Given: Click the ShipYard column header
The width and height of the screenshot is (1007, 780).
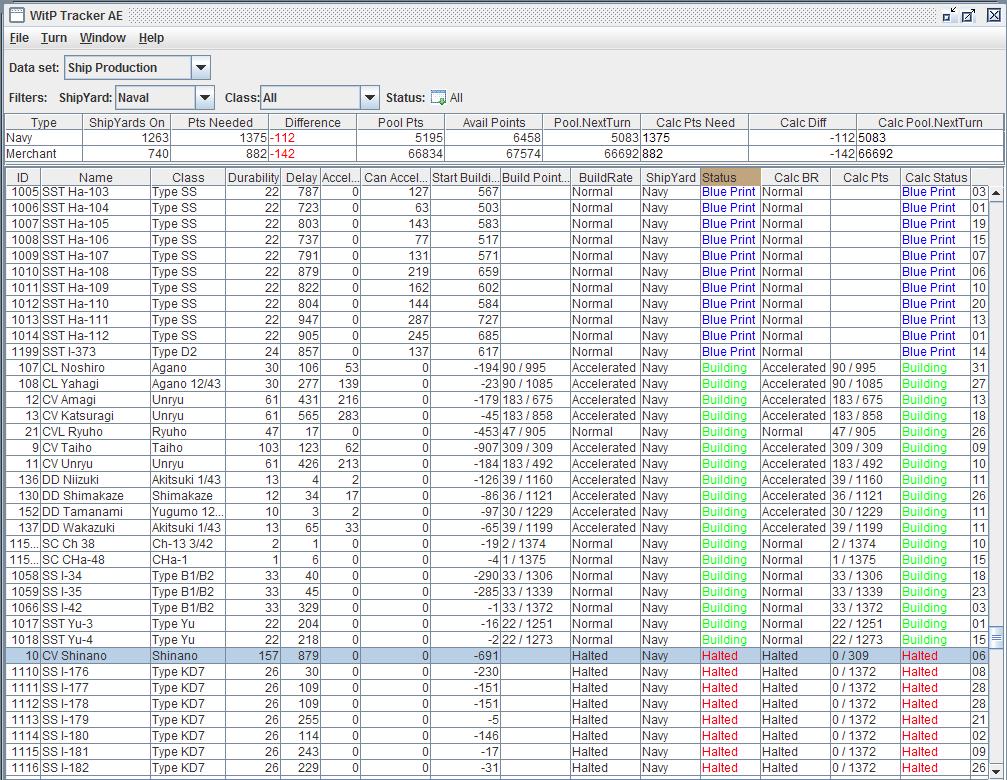Looking at the screenshot, I should click(670, 177).
